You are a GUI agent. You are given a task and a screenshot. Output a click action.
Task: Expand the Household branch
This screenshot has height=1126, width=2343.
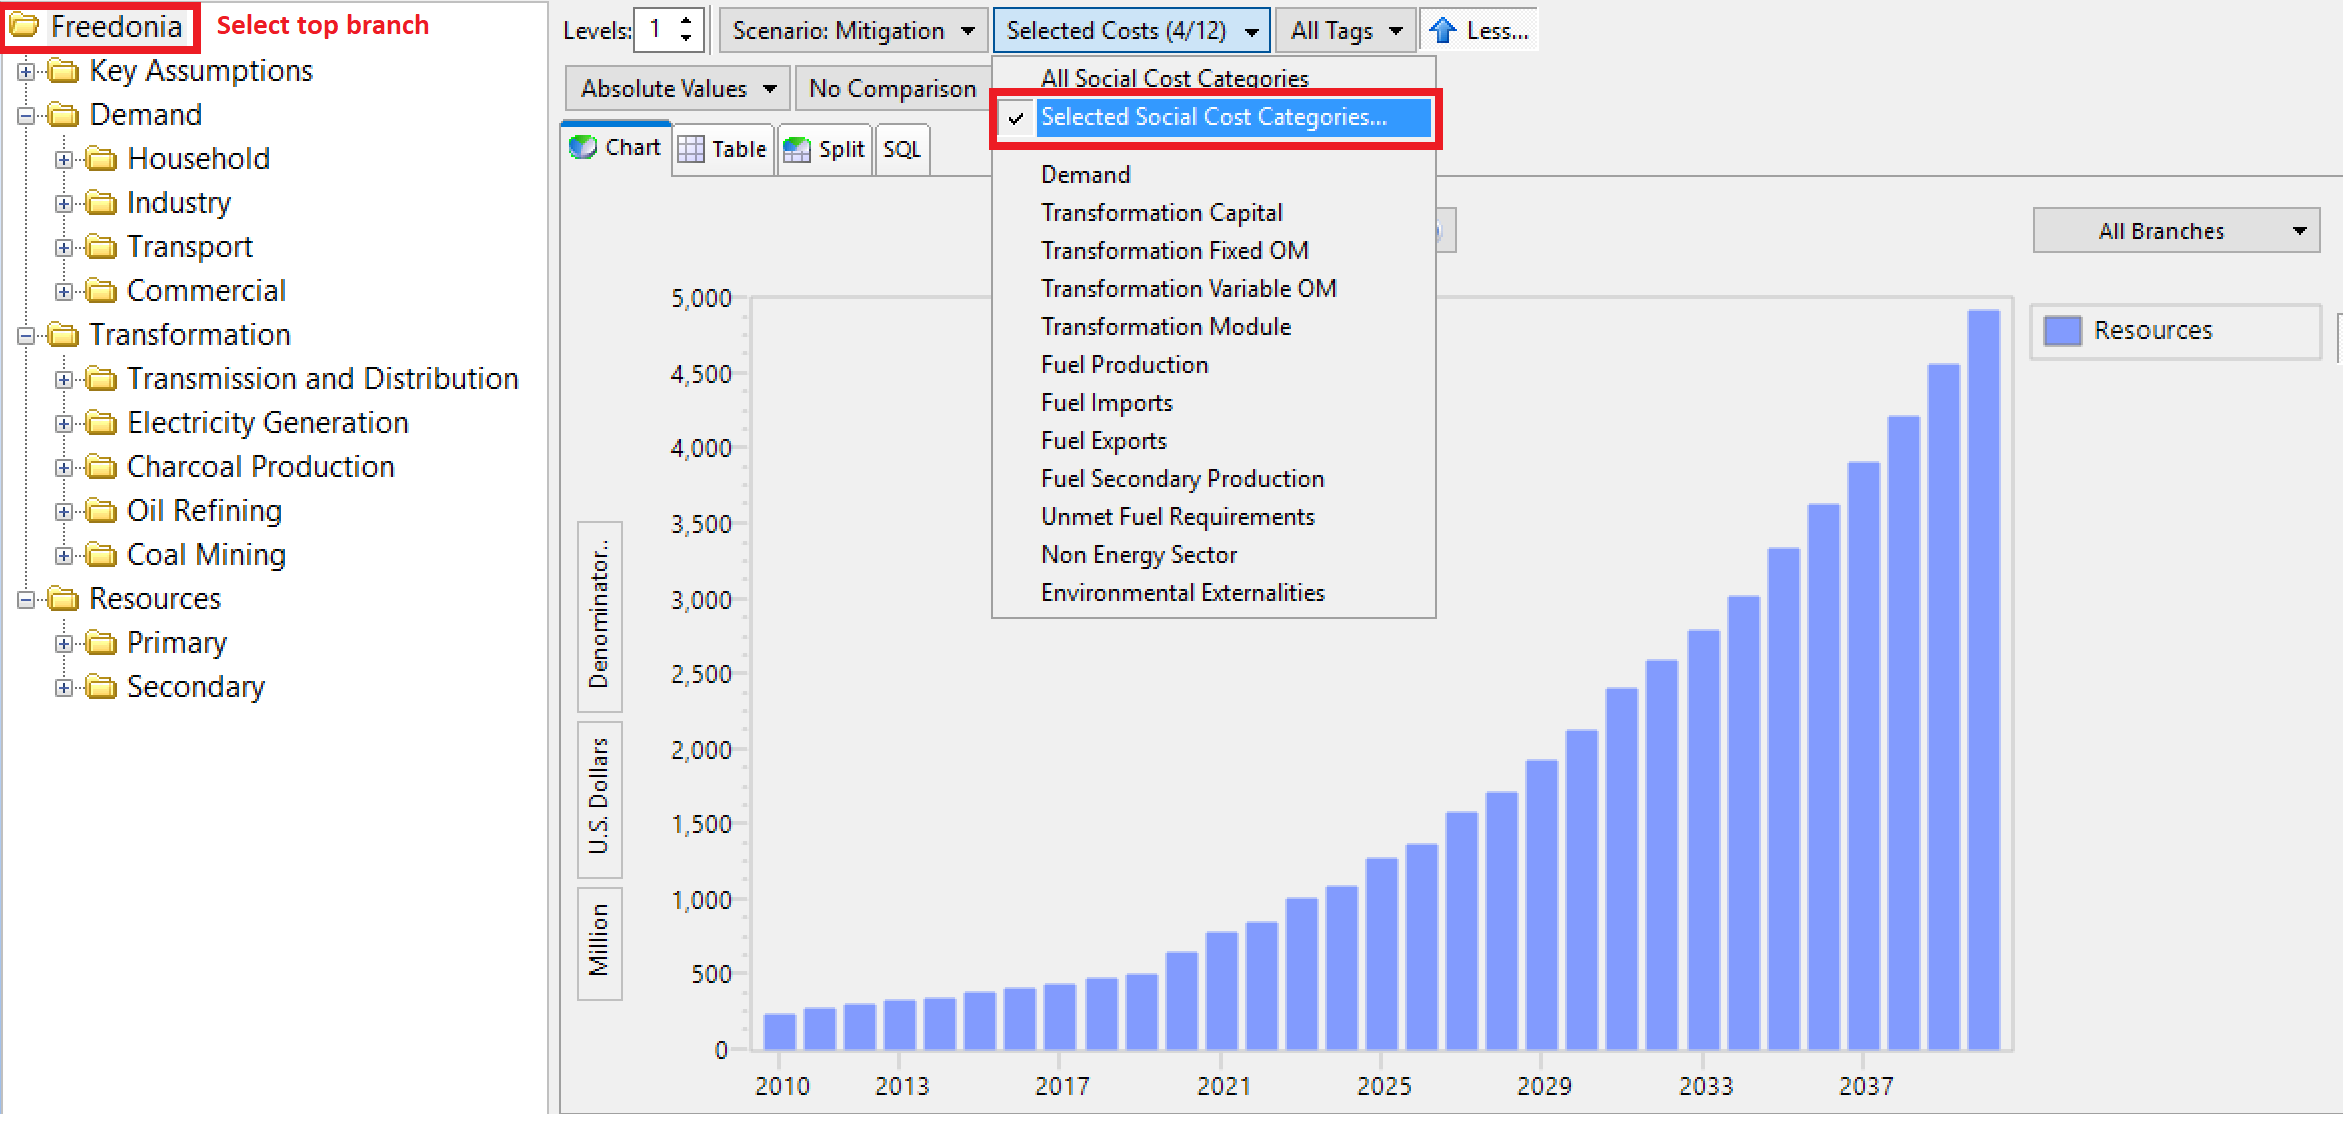point(64,160)
